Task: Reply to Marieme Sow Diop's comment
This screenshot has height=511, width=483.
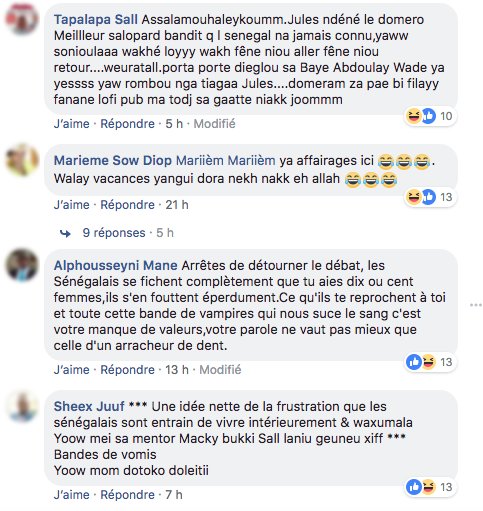Action: (x=128, y=205)
